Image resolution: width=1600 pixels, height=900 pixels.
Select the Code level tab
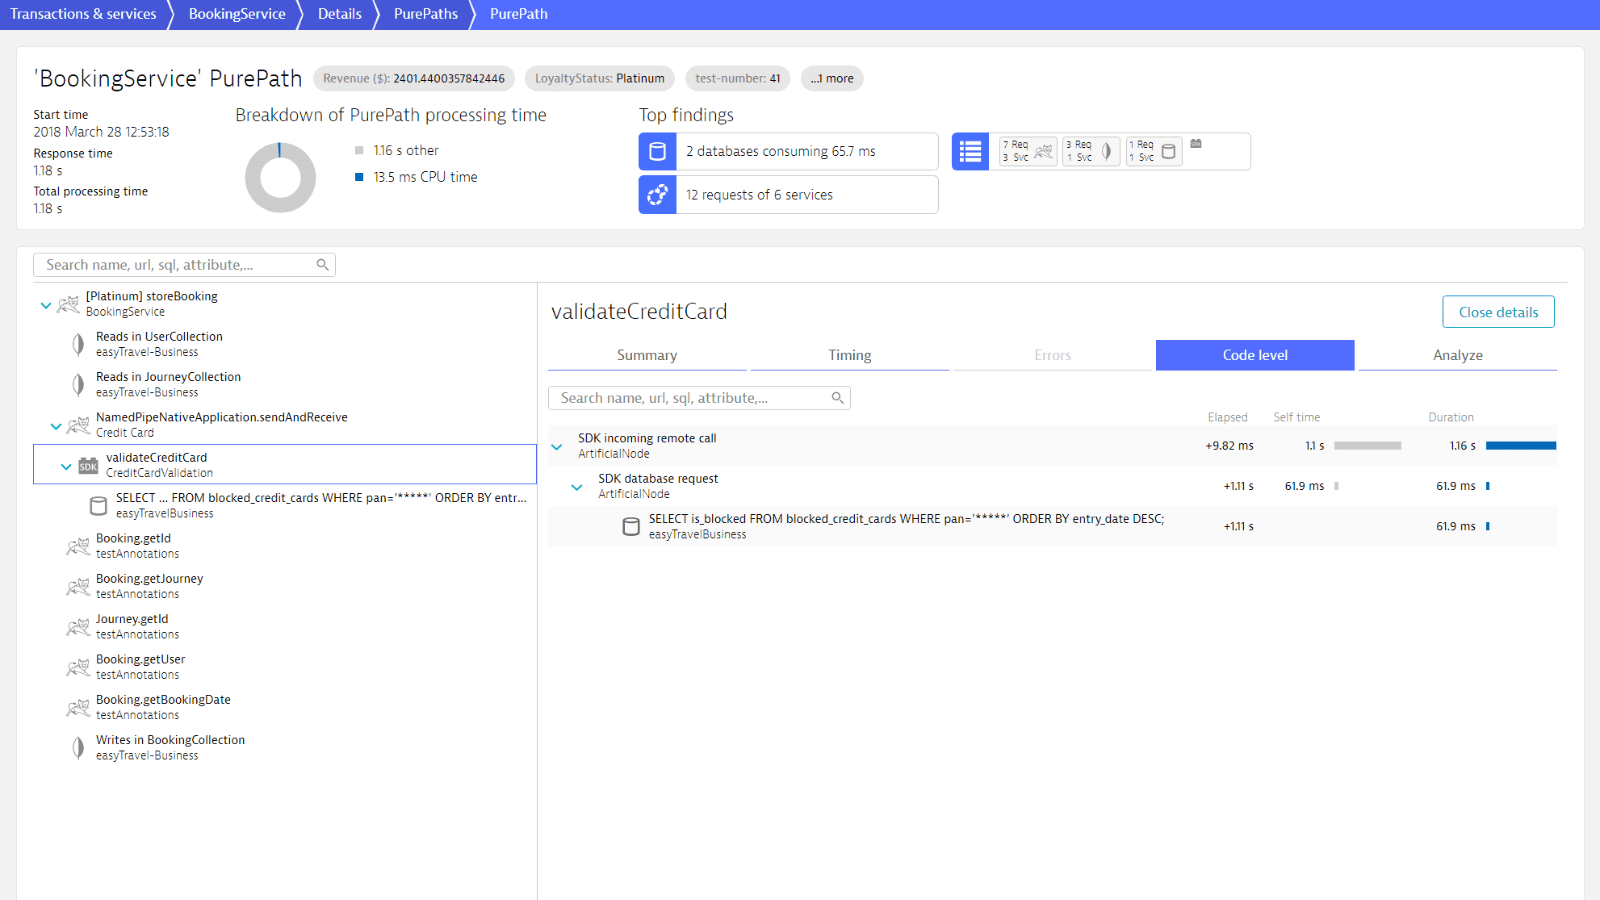click(1255, 355)
